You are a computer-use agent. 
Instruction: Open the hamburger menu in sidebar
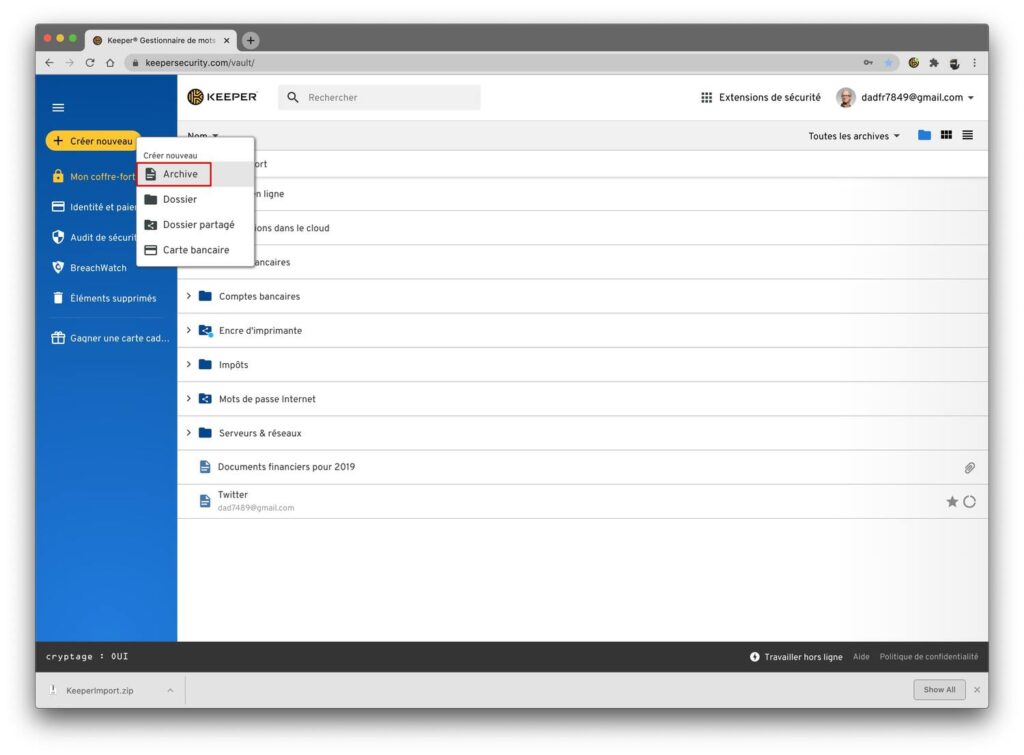click(x=58, y=108)
